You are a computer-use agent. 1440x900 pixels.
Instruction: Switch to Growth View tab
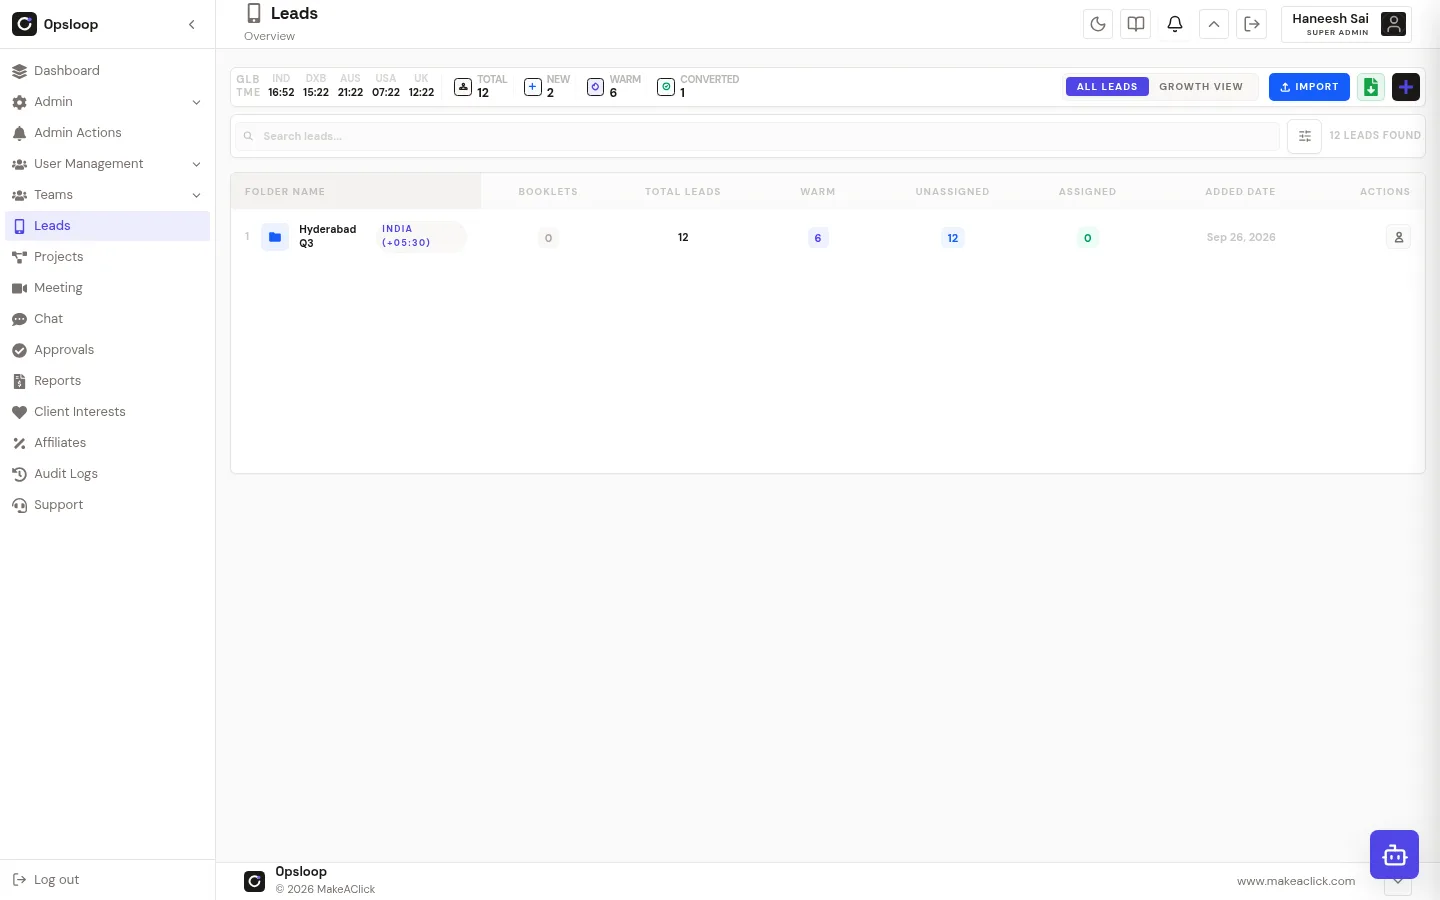tap(1201, 87)
